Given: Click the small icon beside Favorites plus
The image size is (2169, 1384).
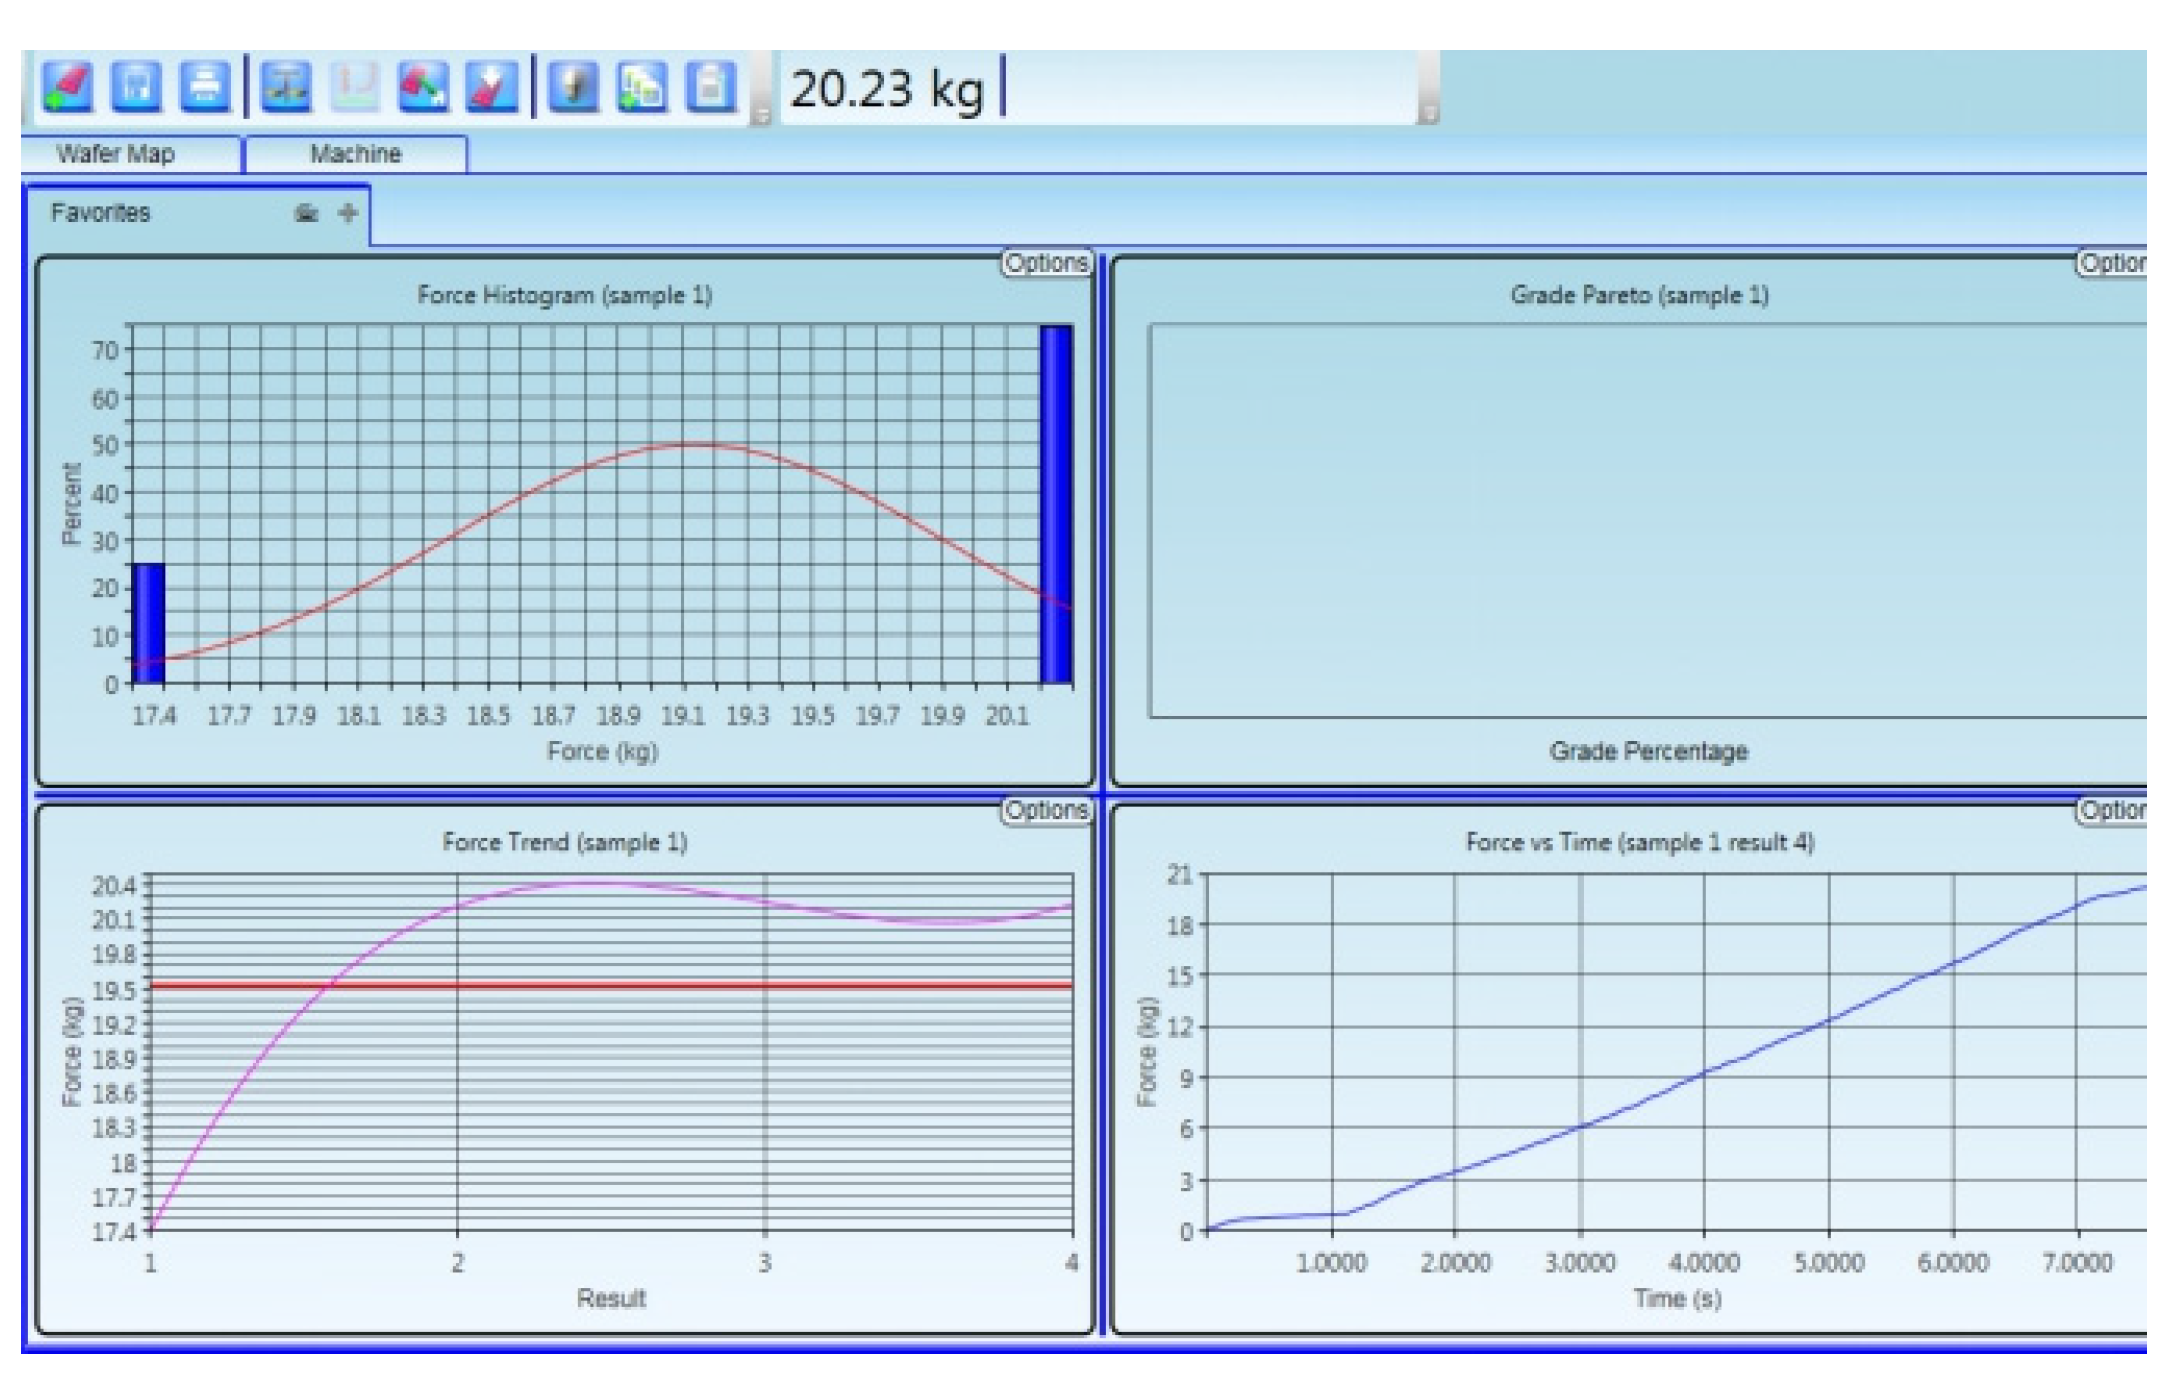Looking at the screenshot, I should pos(306,213).
